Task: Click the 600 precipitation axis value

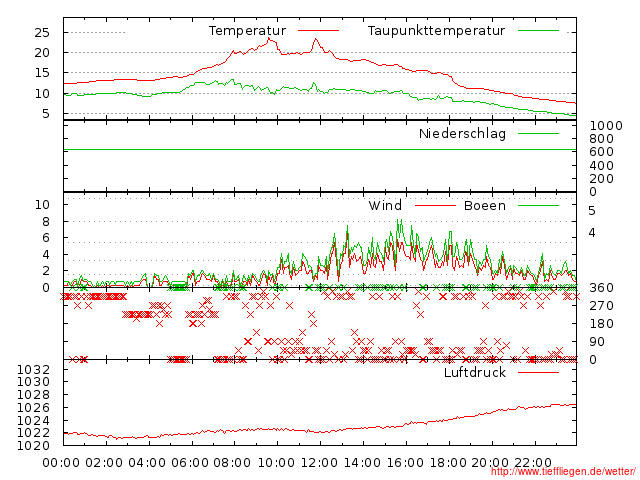Action: point(601,152)
